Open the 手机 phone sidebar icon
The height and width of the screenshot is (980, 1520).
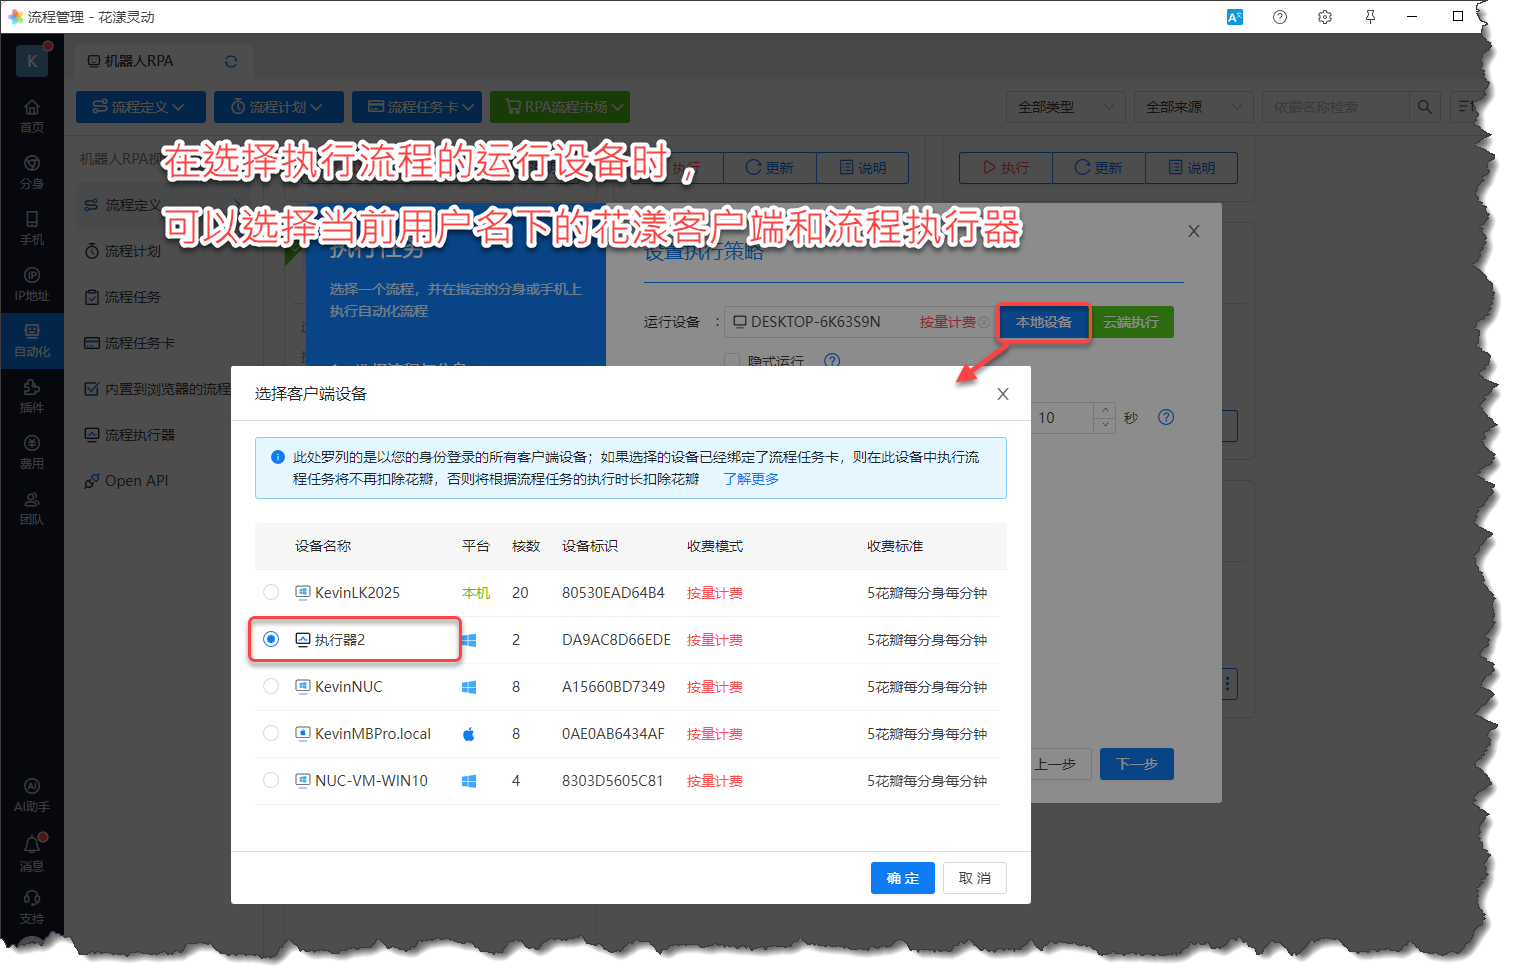32,226
